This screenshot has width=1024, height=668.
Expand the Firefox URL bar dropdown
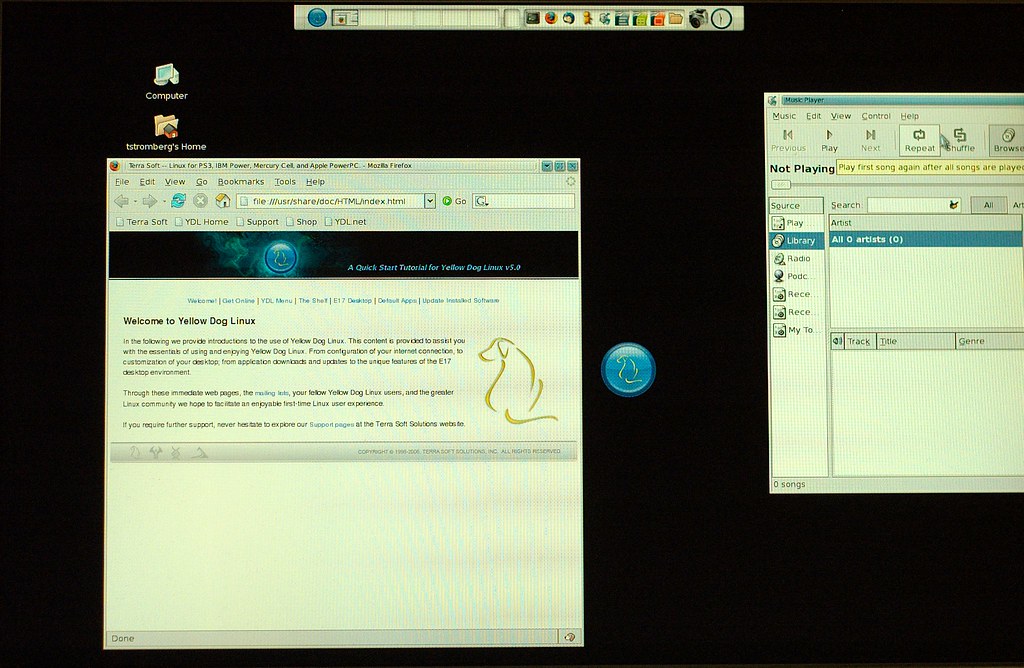click(429, 201)
